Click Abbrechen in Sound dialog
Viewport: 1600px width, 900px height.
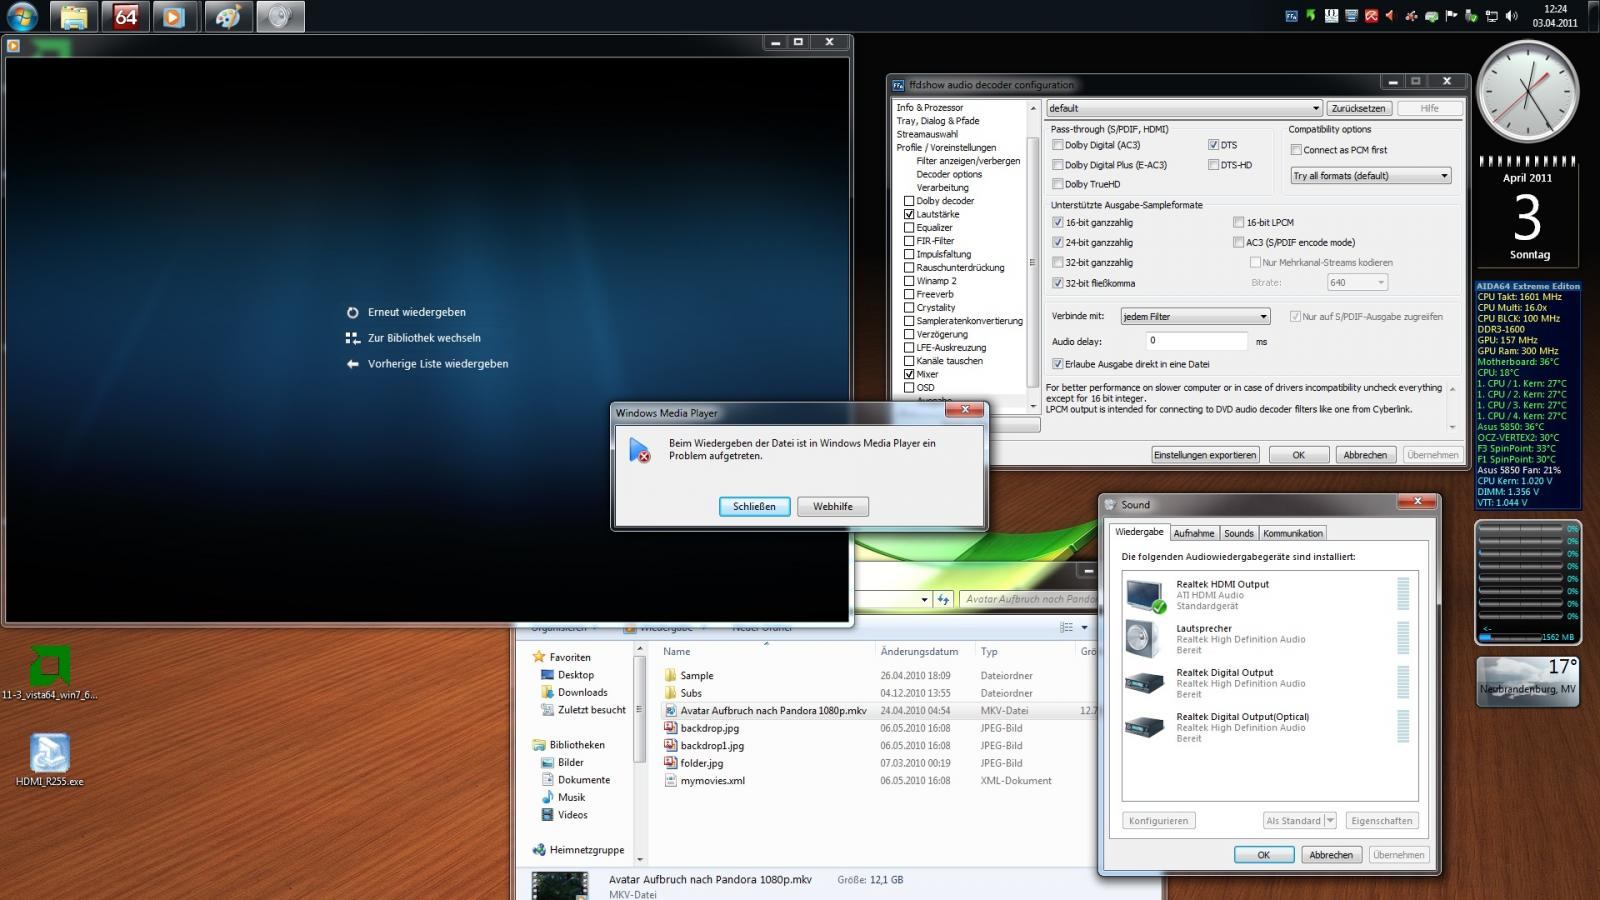tap(1331, 855)
